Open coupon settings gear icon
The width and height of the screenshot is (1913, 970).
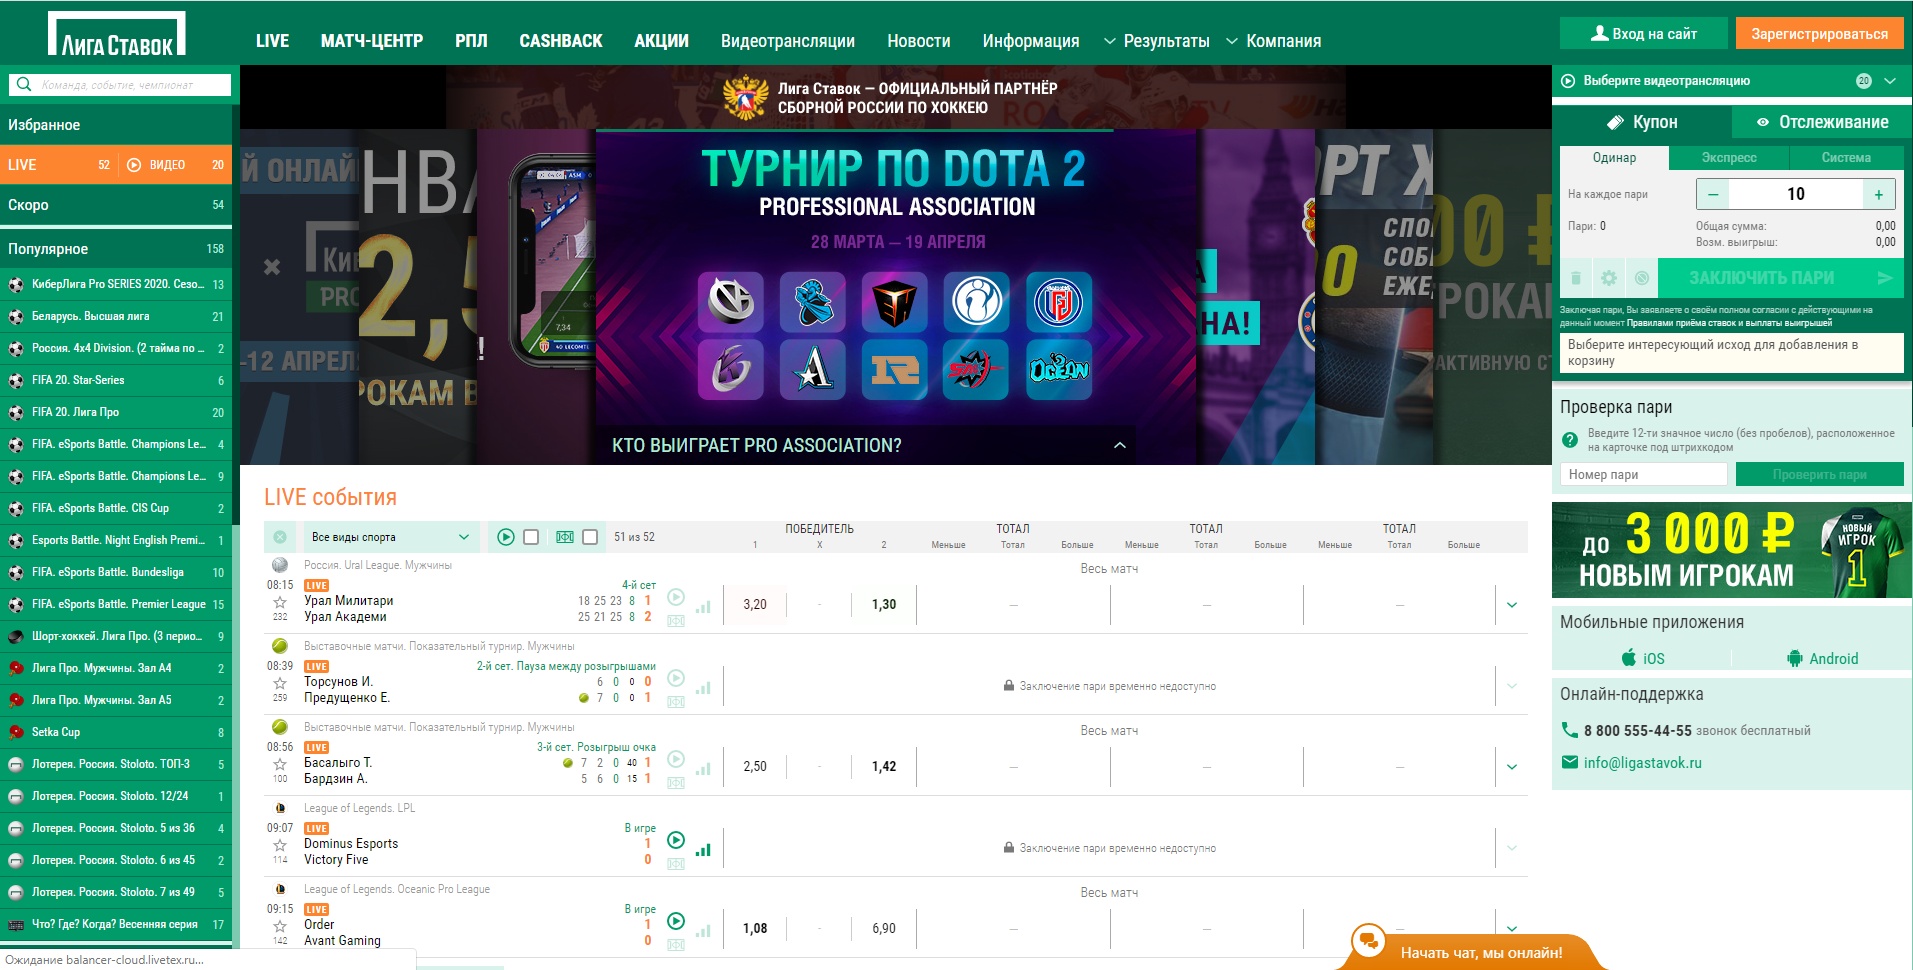click(1609, 278)
